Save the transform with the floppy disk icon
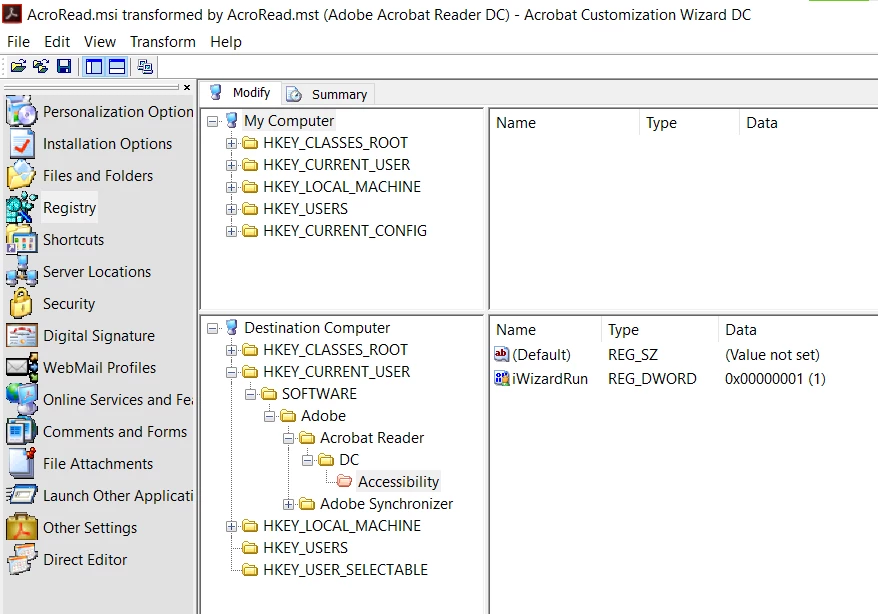878x614 pixels. [64, 67]
